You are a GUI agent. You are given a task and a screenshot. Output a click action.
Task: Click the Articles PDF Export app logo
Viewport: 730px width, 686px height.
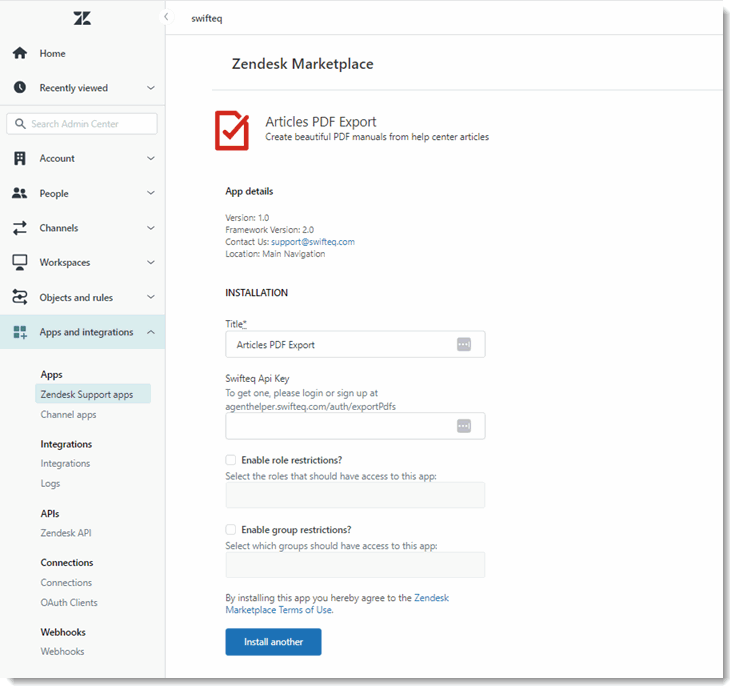232,130
